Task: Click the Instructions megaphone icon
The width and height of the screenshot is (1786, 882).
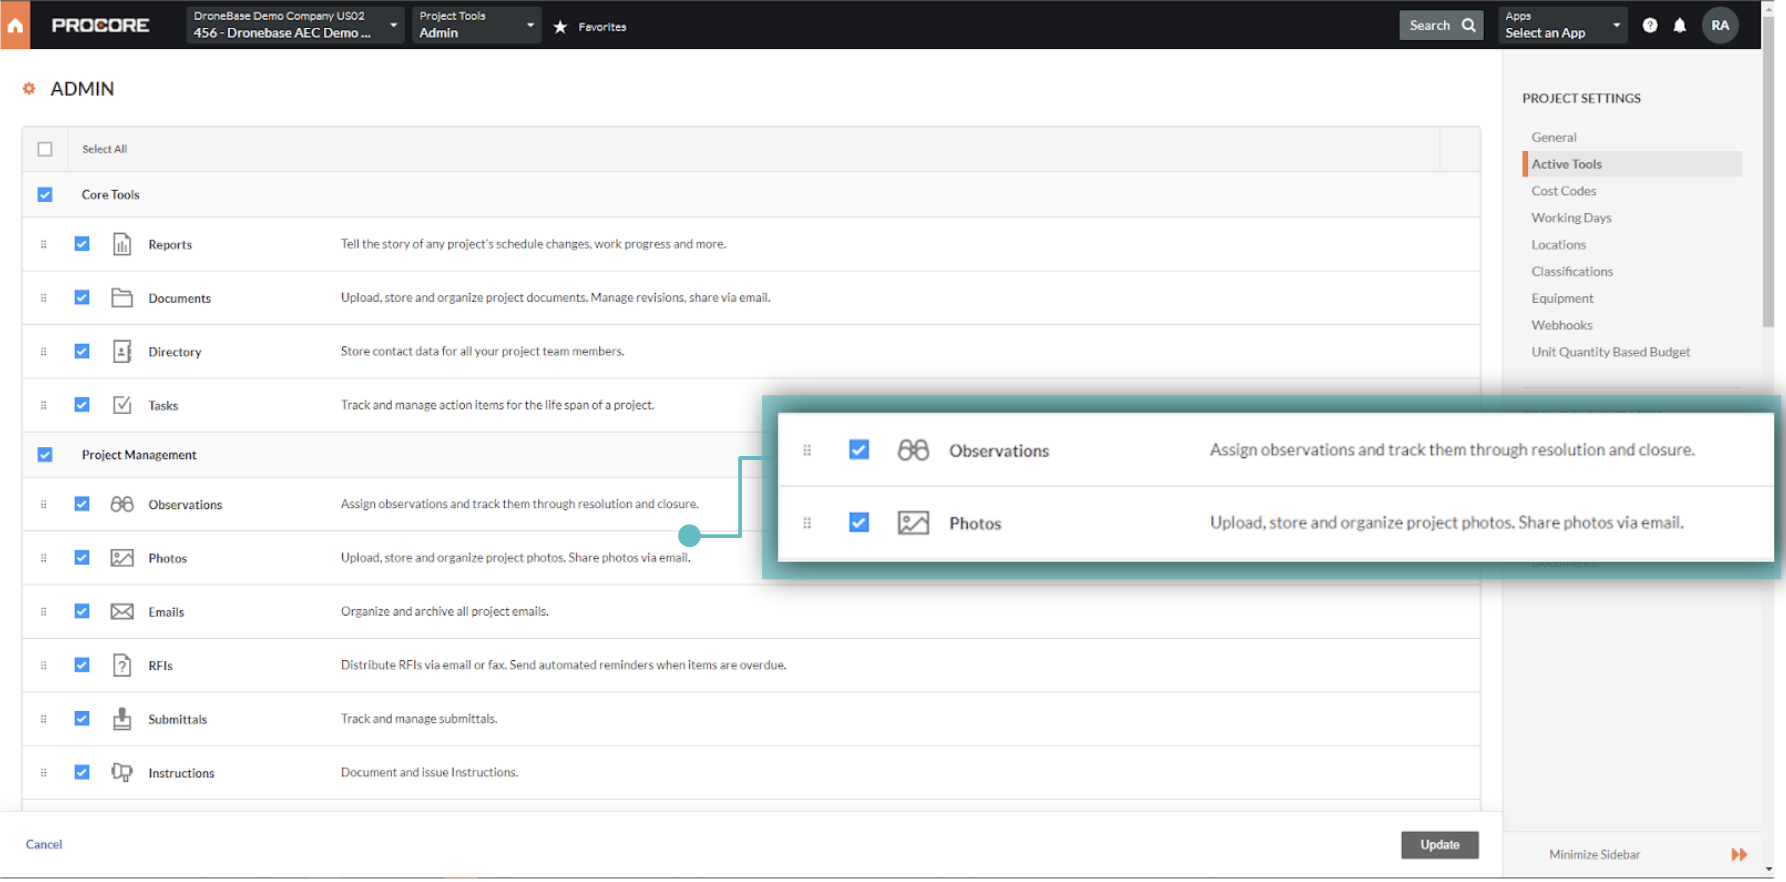Action: [122, 772]
